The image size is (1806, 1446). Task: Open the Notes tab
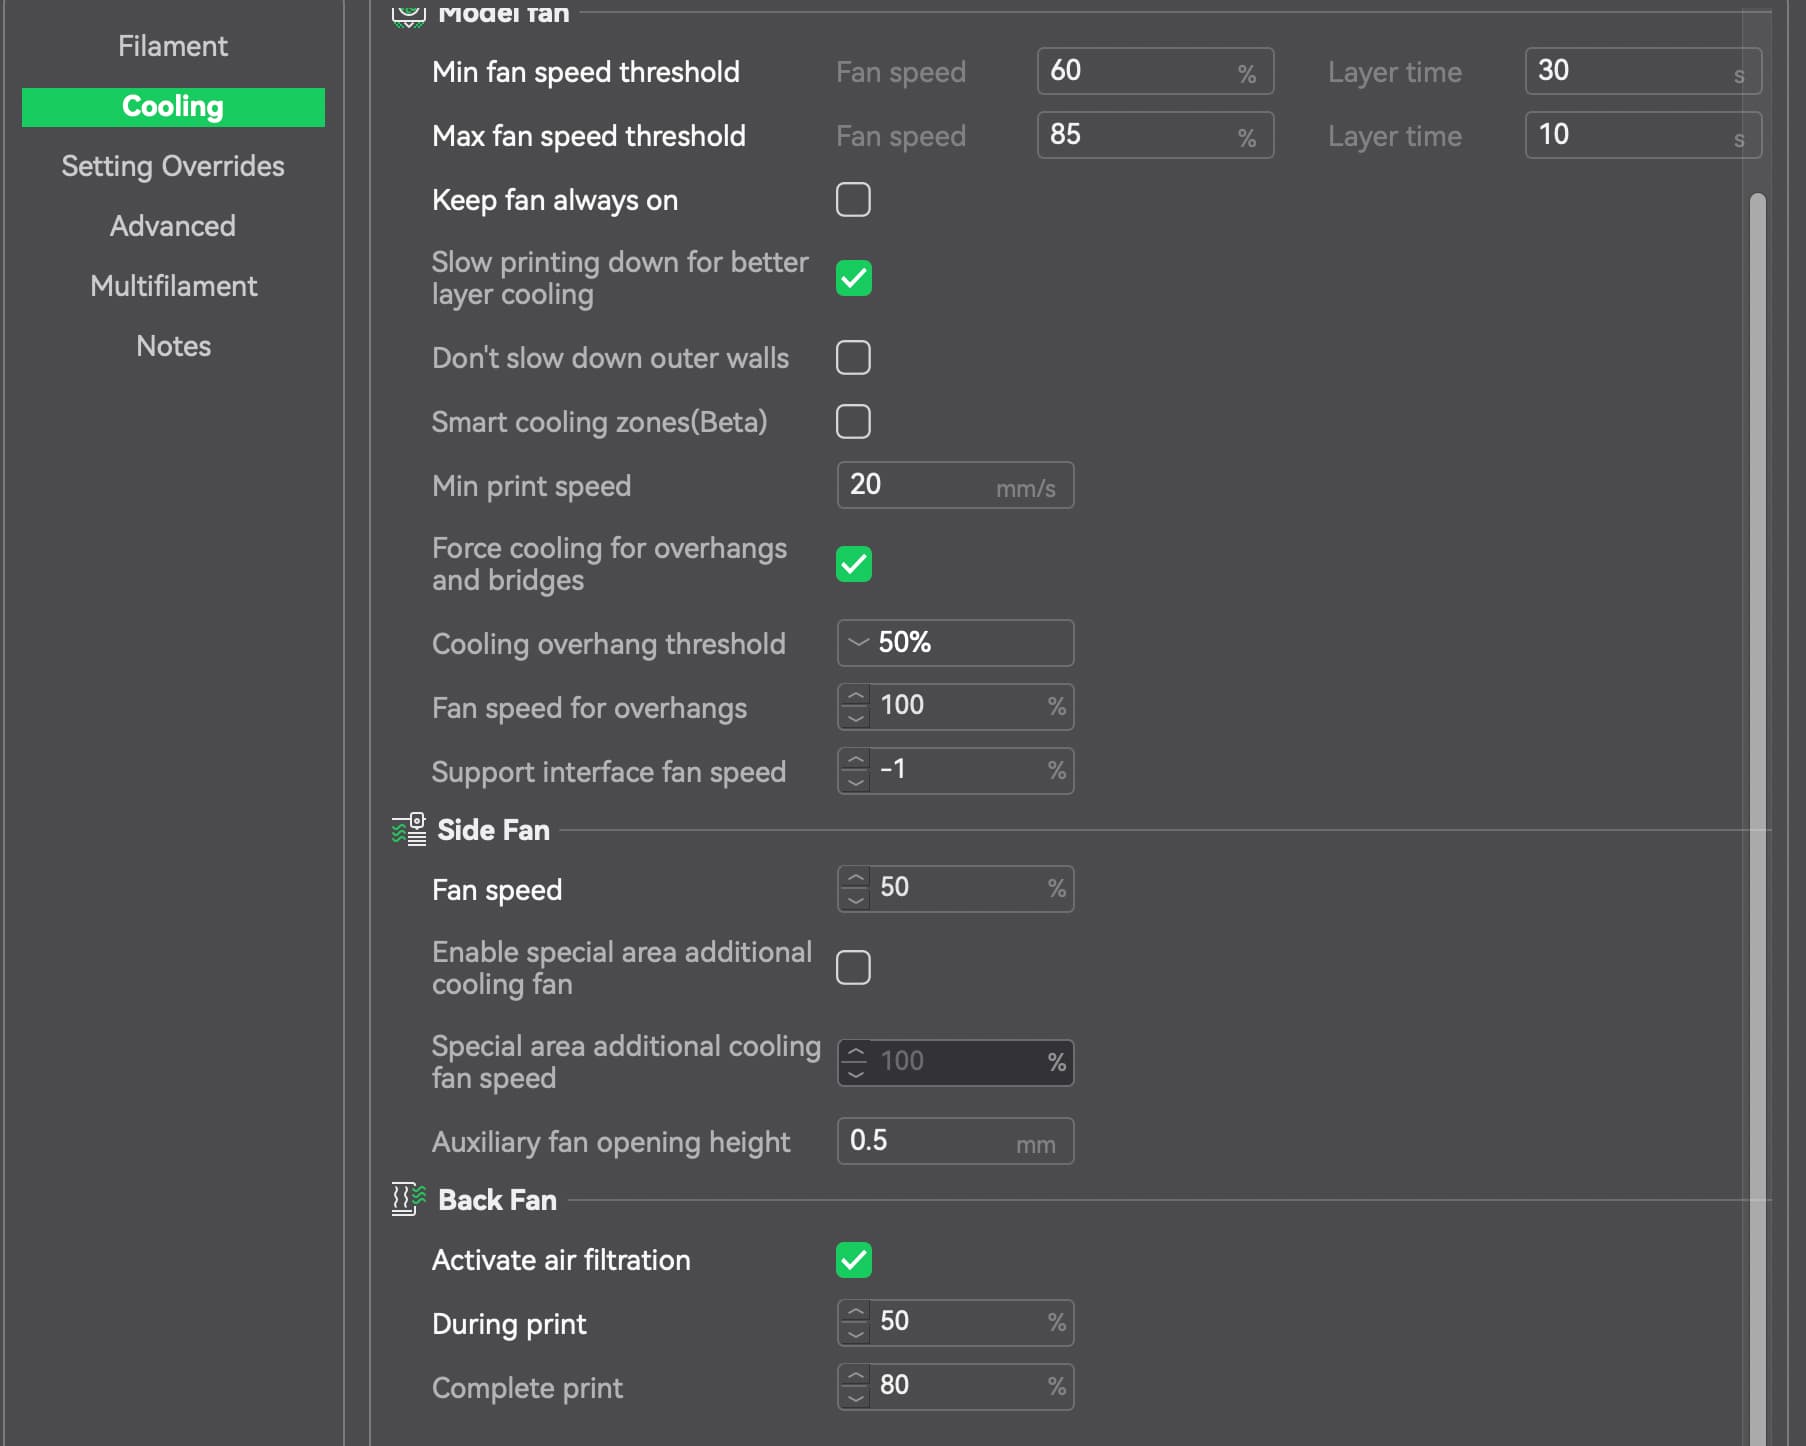tap(173, 346)
